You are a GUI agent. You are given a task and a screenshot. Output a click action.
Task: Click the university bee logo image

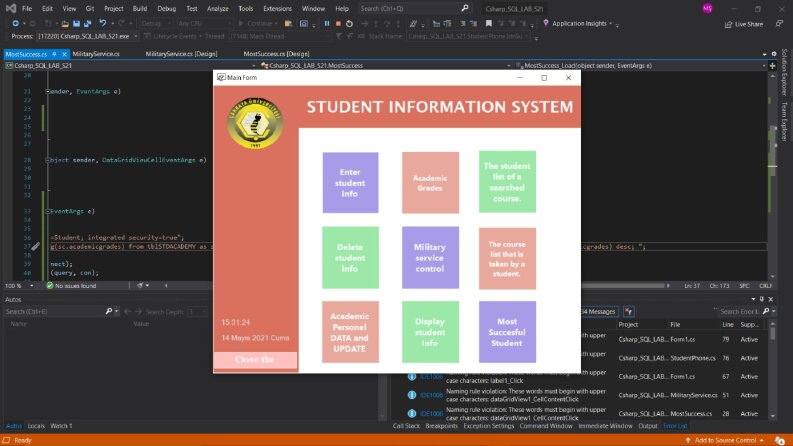coord(255,123)
